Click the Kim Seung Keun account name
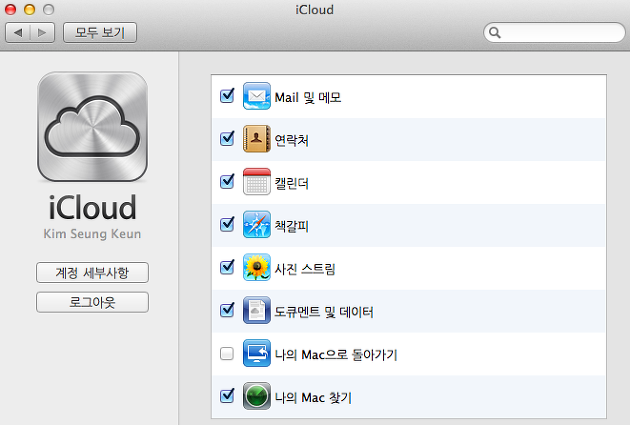 click(92, 234)
